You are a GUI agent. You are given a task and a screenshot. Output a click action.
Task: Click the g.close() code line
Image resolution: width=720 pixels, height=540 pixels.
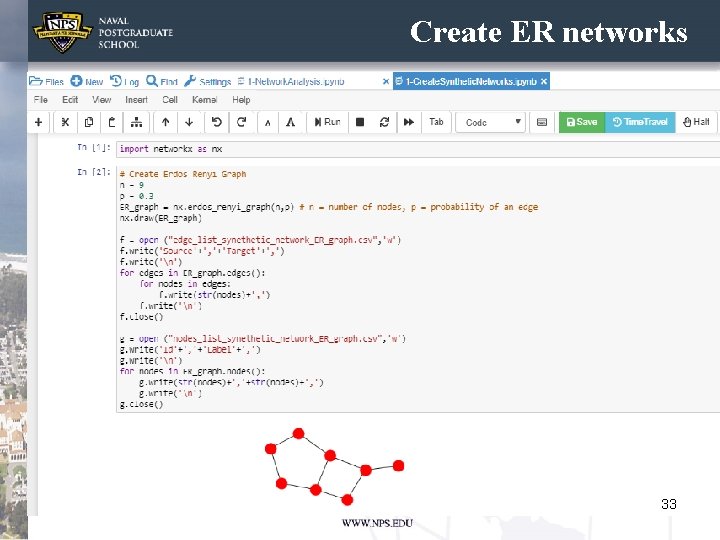pos(141,405)
